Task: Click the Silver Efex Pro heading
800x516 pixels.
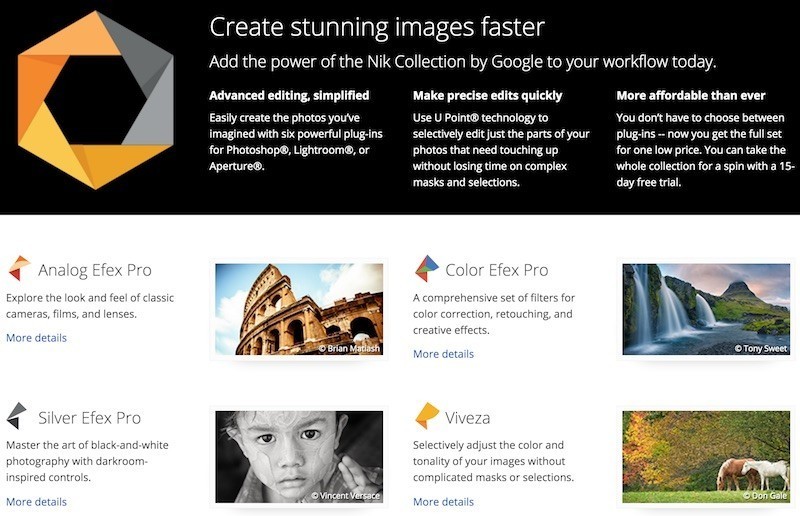Action: click(90, 418)
